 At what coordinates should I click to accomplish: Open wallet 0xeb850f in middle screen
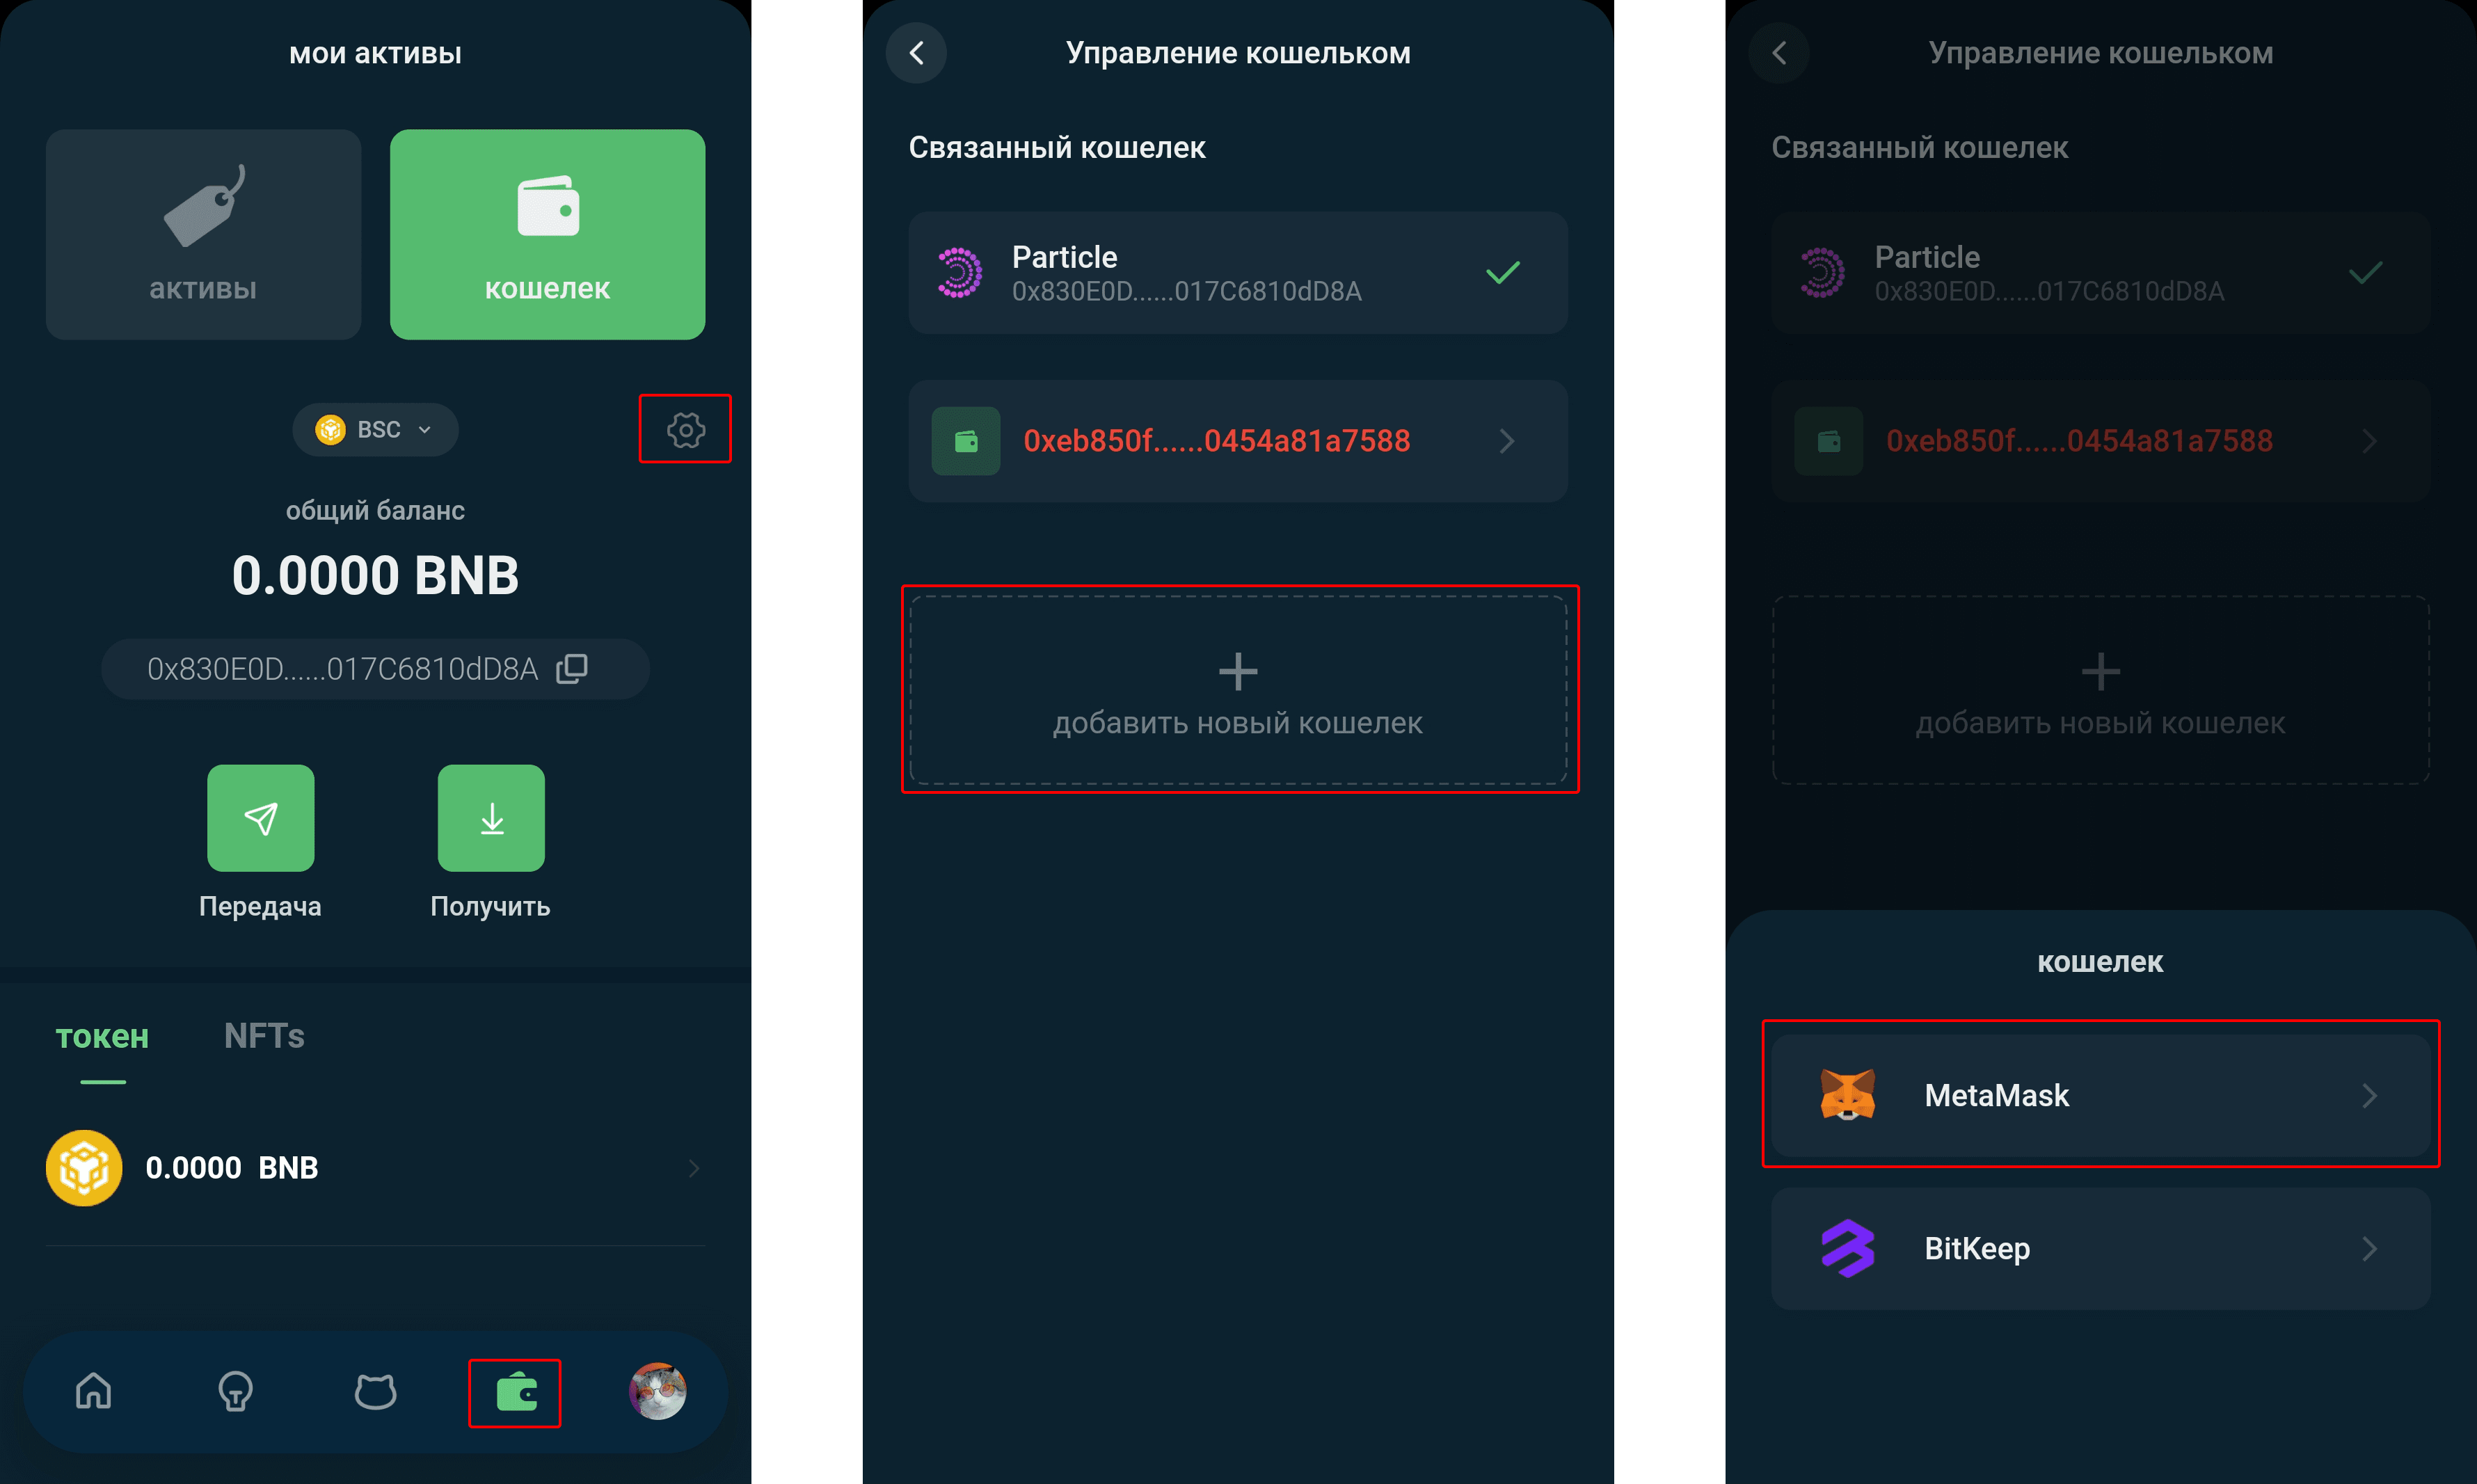(x=1237, y=441)
